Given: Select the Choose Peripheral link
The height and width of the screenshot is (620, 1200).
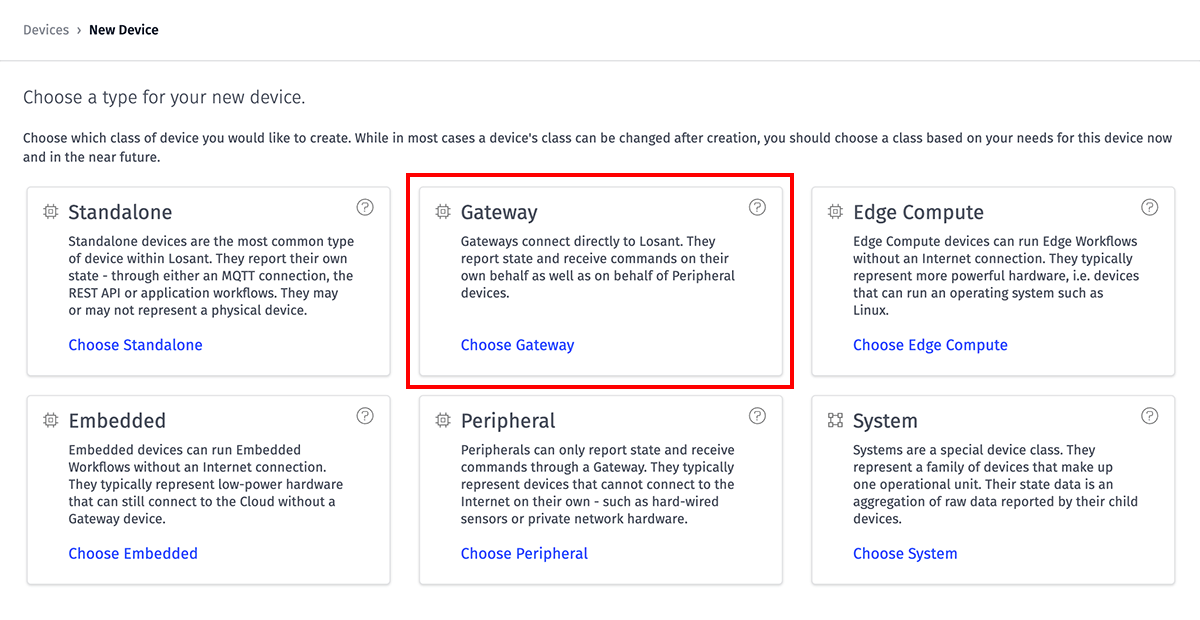Looking at the screenshot, I should [524, 553].
